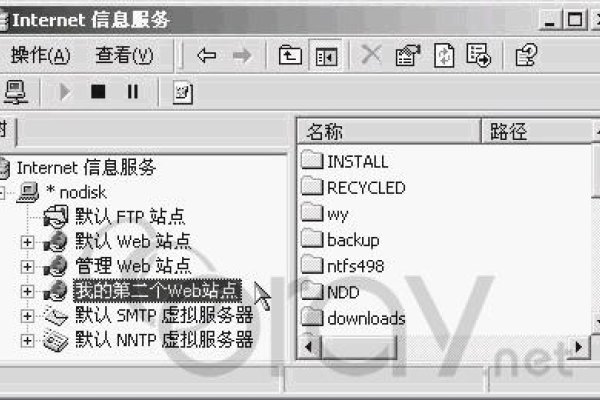Expand the 默认 NNTP 虚拟服务器 node
600x400 pixels.
(x=27, y=341)
